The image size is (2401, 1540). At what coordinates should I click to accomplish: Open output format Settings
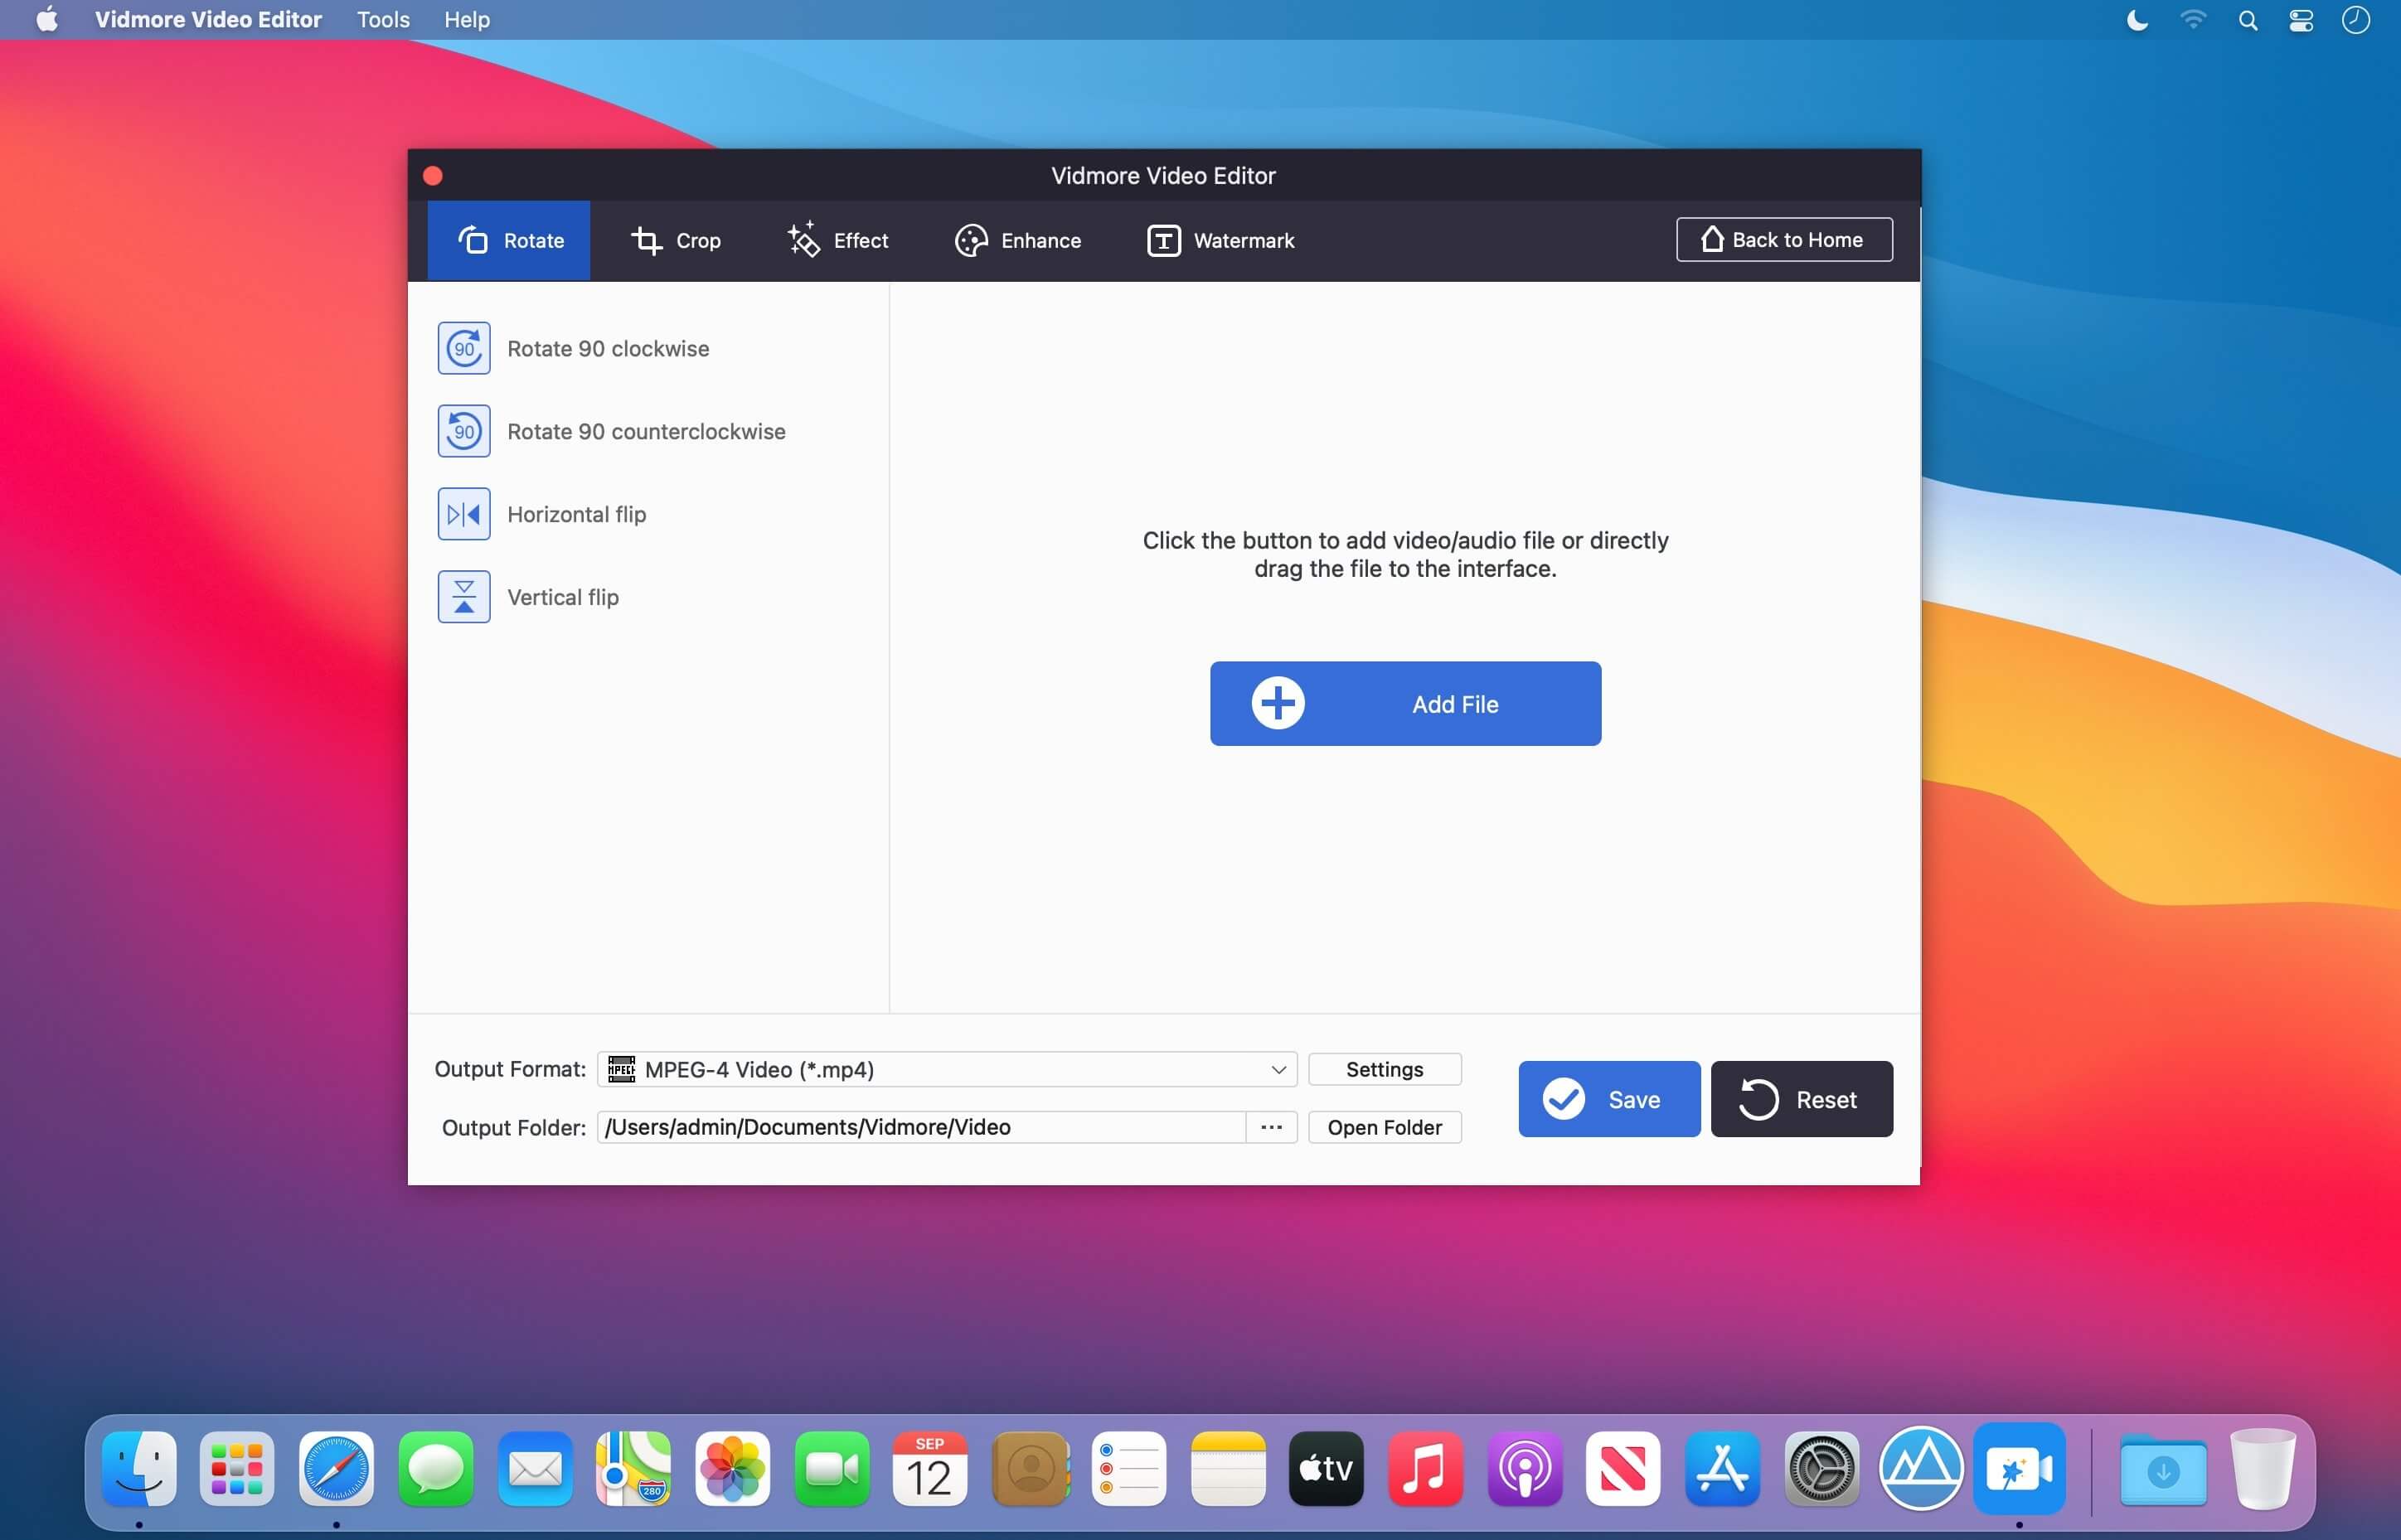1384,1069
